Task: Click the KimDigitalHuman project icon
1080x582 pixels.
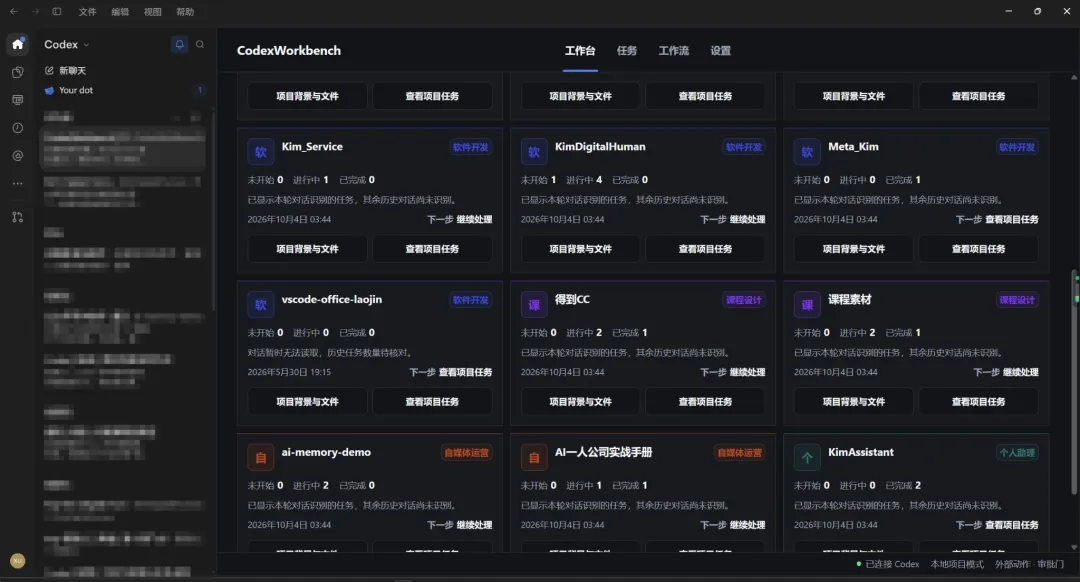Action: pyautogui.click(x=534, y=152)
